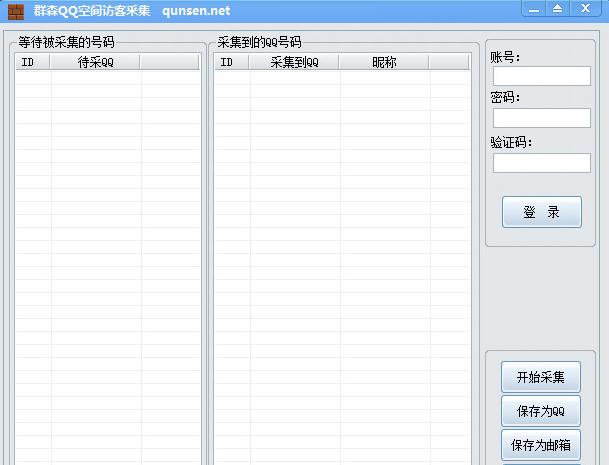Focus the 账号 input field

(x=541, y=76)
